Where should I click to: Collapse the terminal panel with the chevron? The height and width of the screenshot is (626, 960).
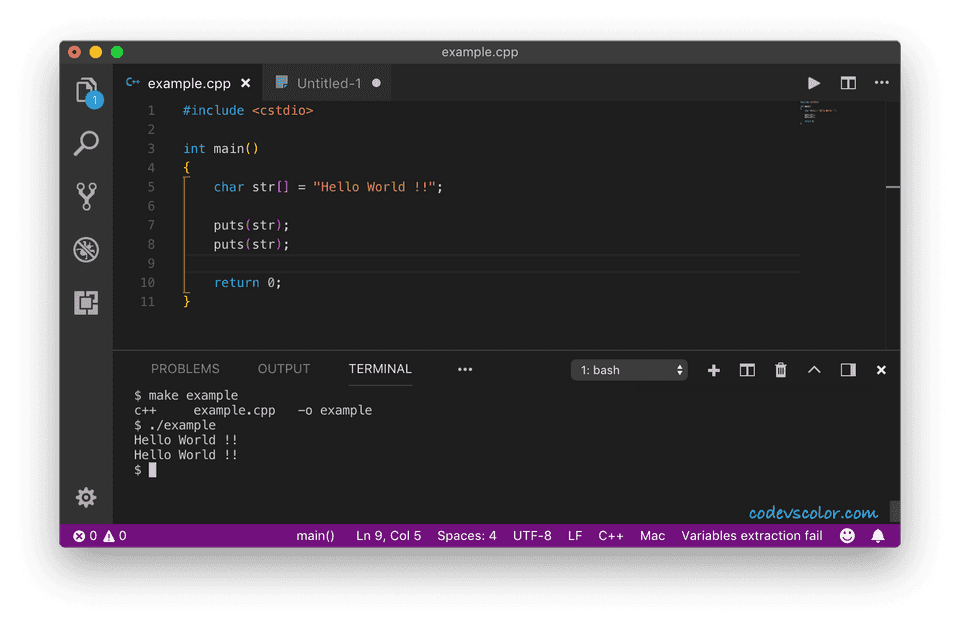pos(813,369)
